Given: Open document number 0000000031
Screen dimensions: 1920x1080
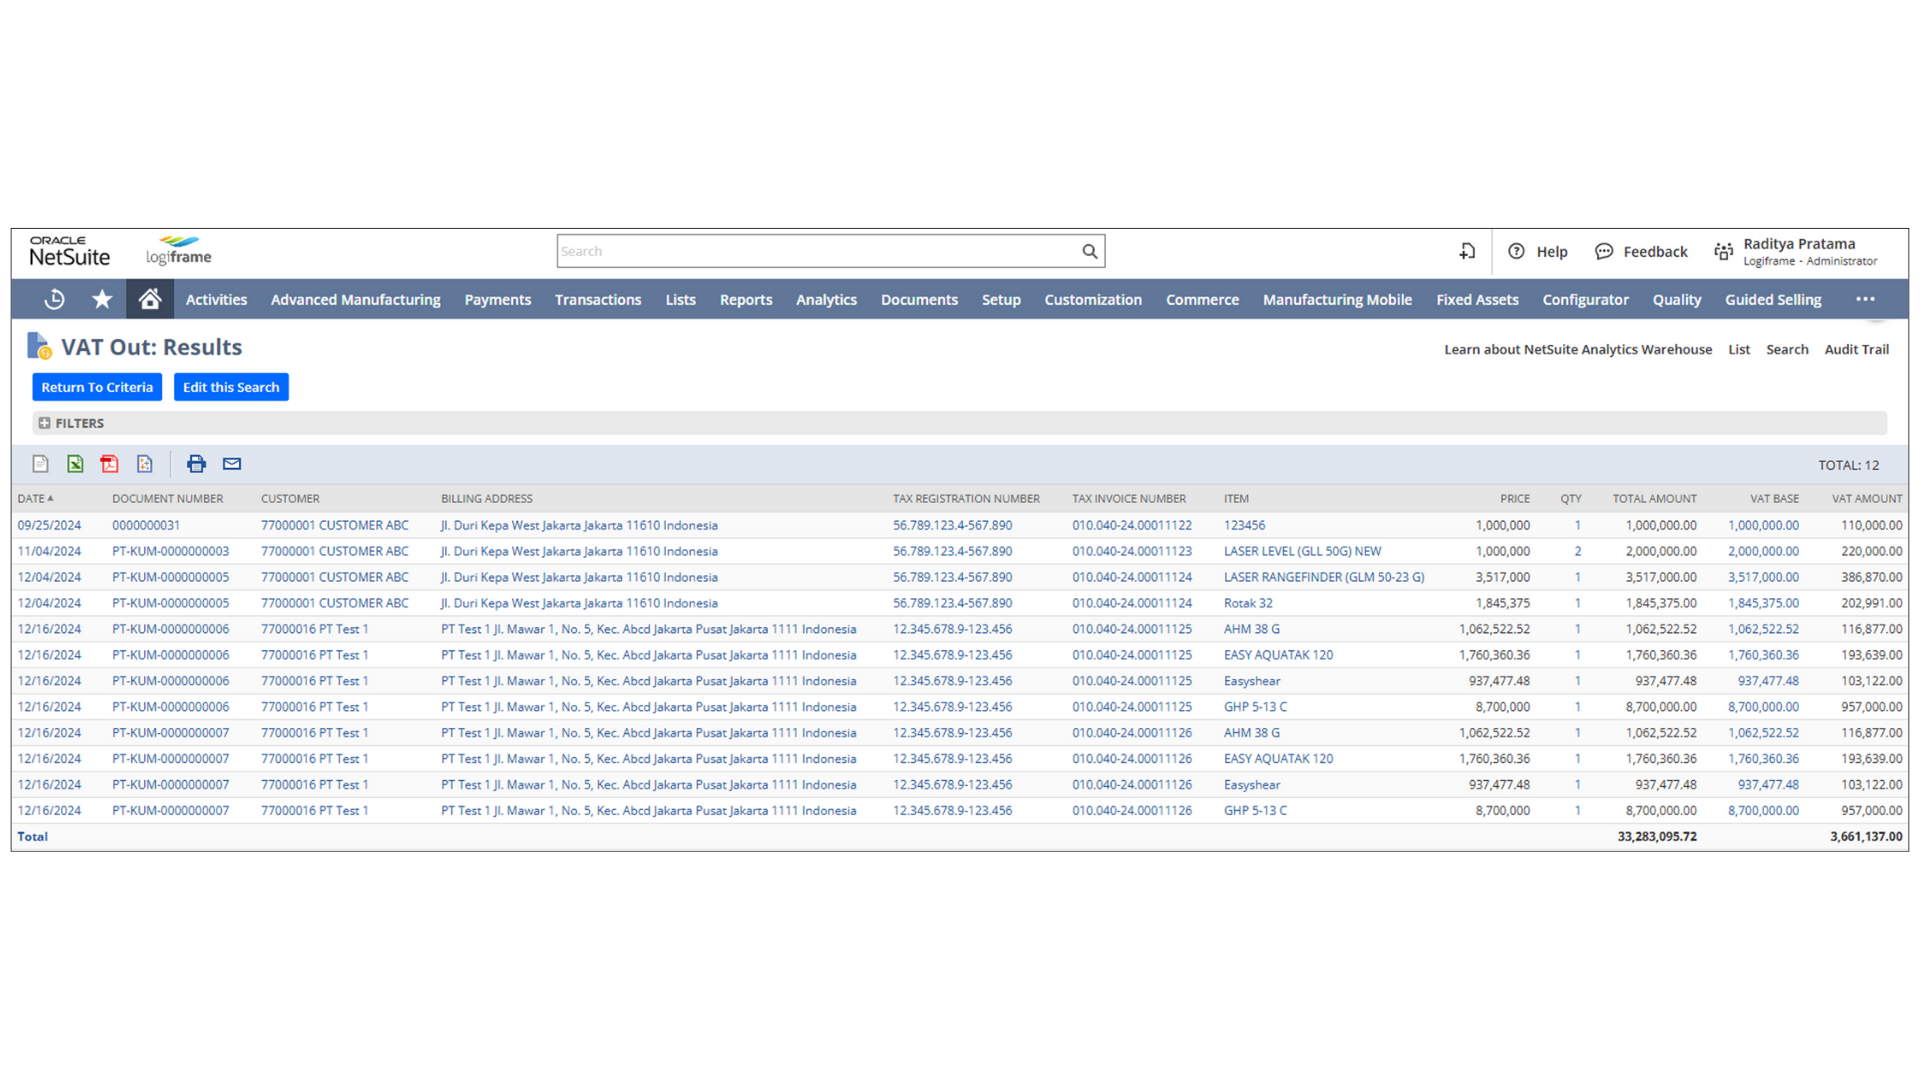Looking at the screenshot, I should [x=146, y=525].
